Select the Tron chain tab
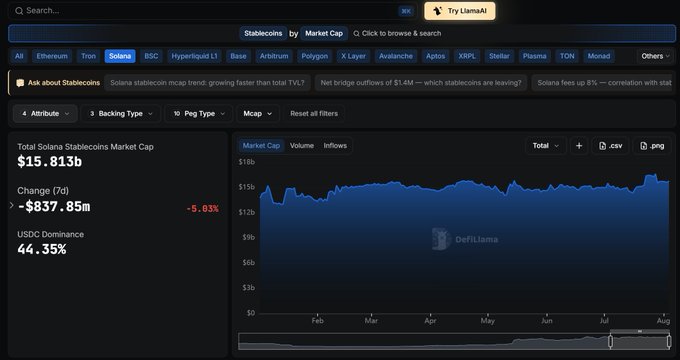The image size is (680, 360). (x=88, y=56)
